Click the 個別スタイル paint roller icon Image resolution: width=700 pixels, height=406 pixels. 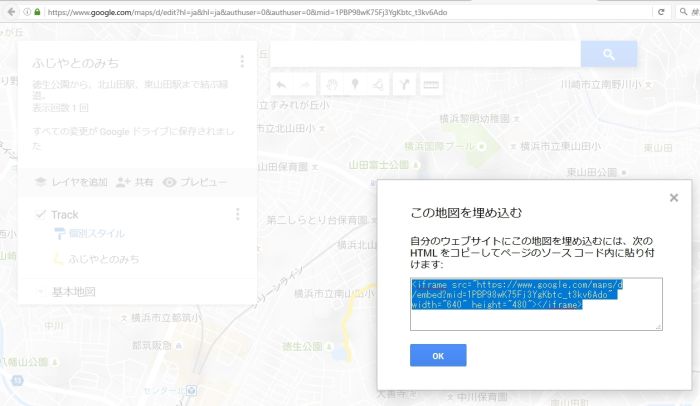pos(59,234)
